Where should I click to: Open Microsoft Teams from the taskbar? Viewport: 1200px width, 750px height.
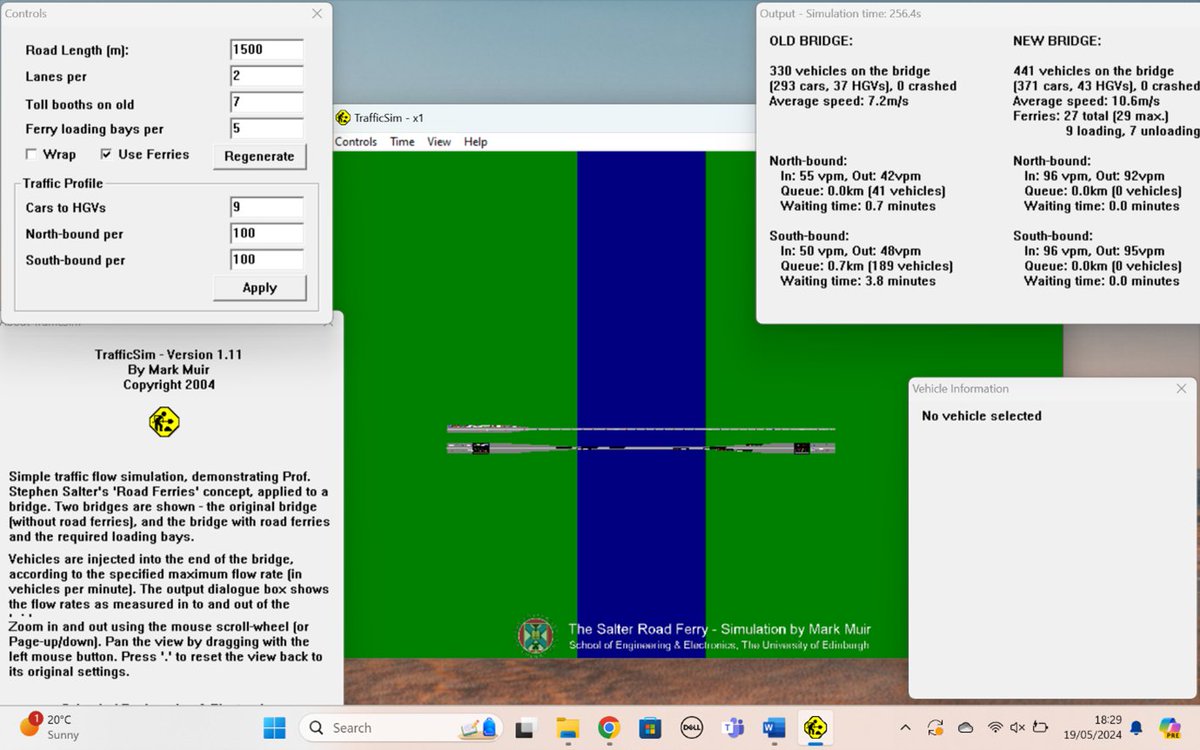(732, 728)
